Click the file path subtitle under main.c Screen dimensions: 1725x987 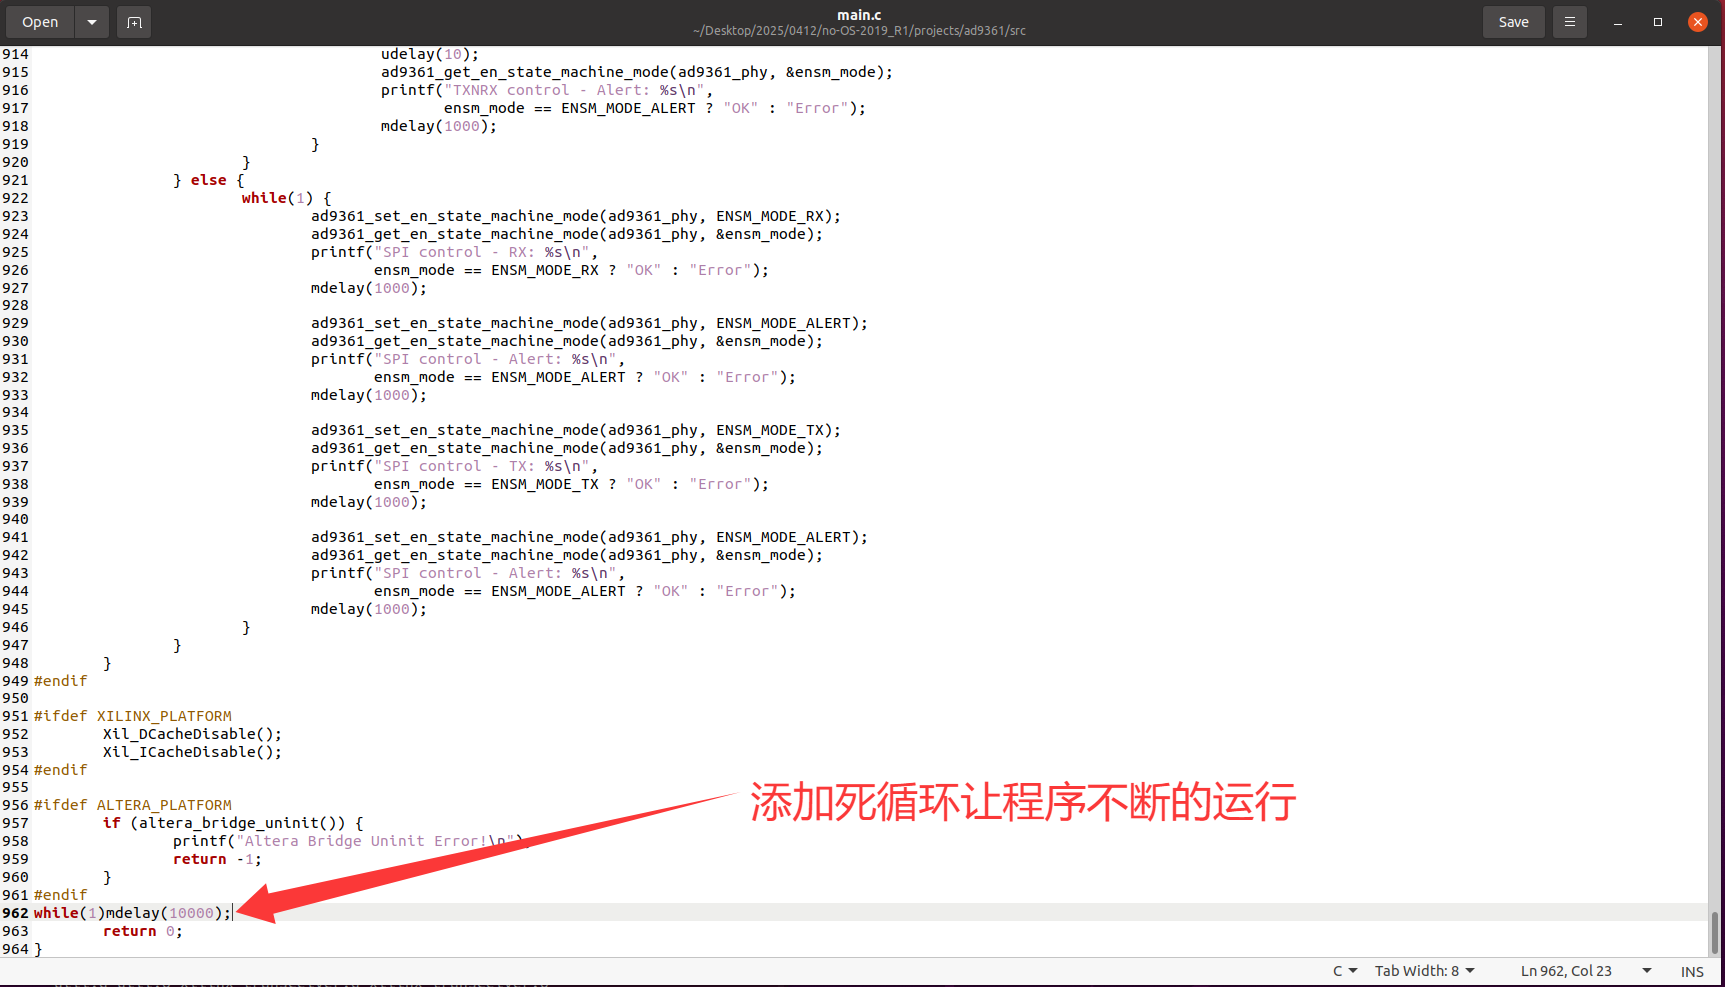859,31
